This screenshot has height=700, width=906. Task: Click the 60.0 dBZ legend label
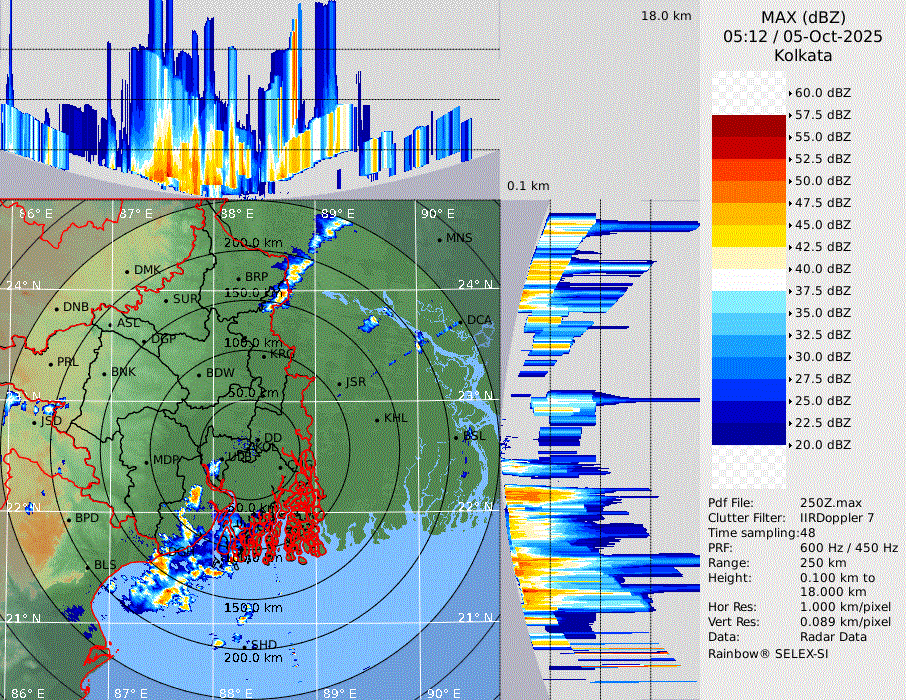click(822, 93)
